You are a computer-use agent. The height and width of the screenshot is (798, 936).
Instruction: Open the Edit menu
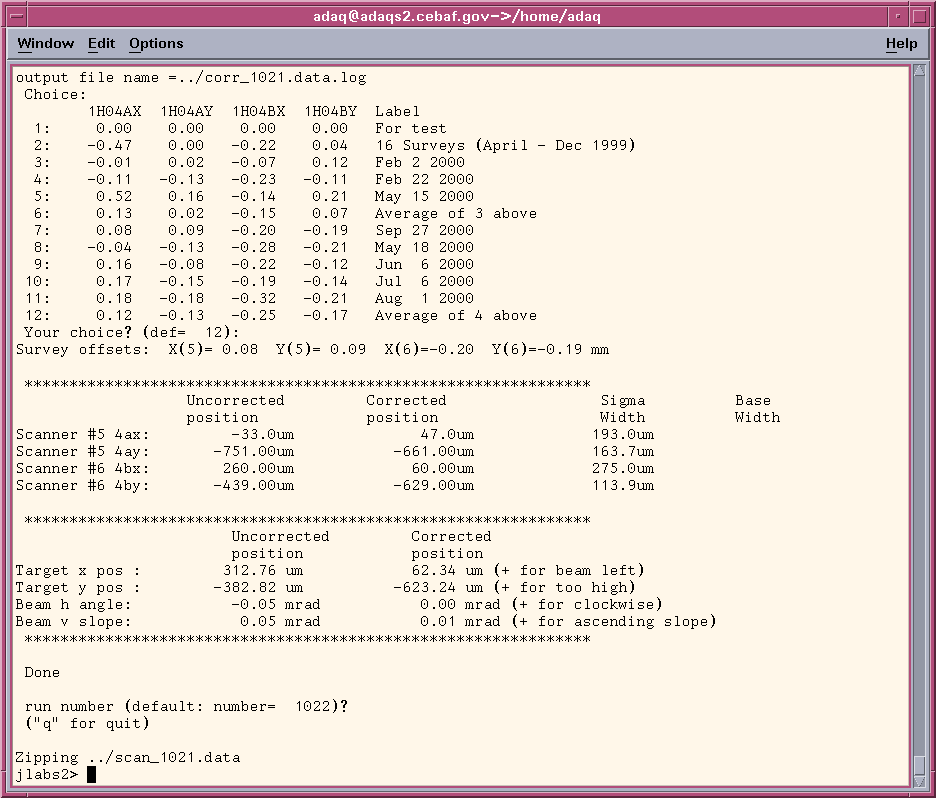click(x=101, y=44)
